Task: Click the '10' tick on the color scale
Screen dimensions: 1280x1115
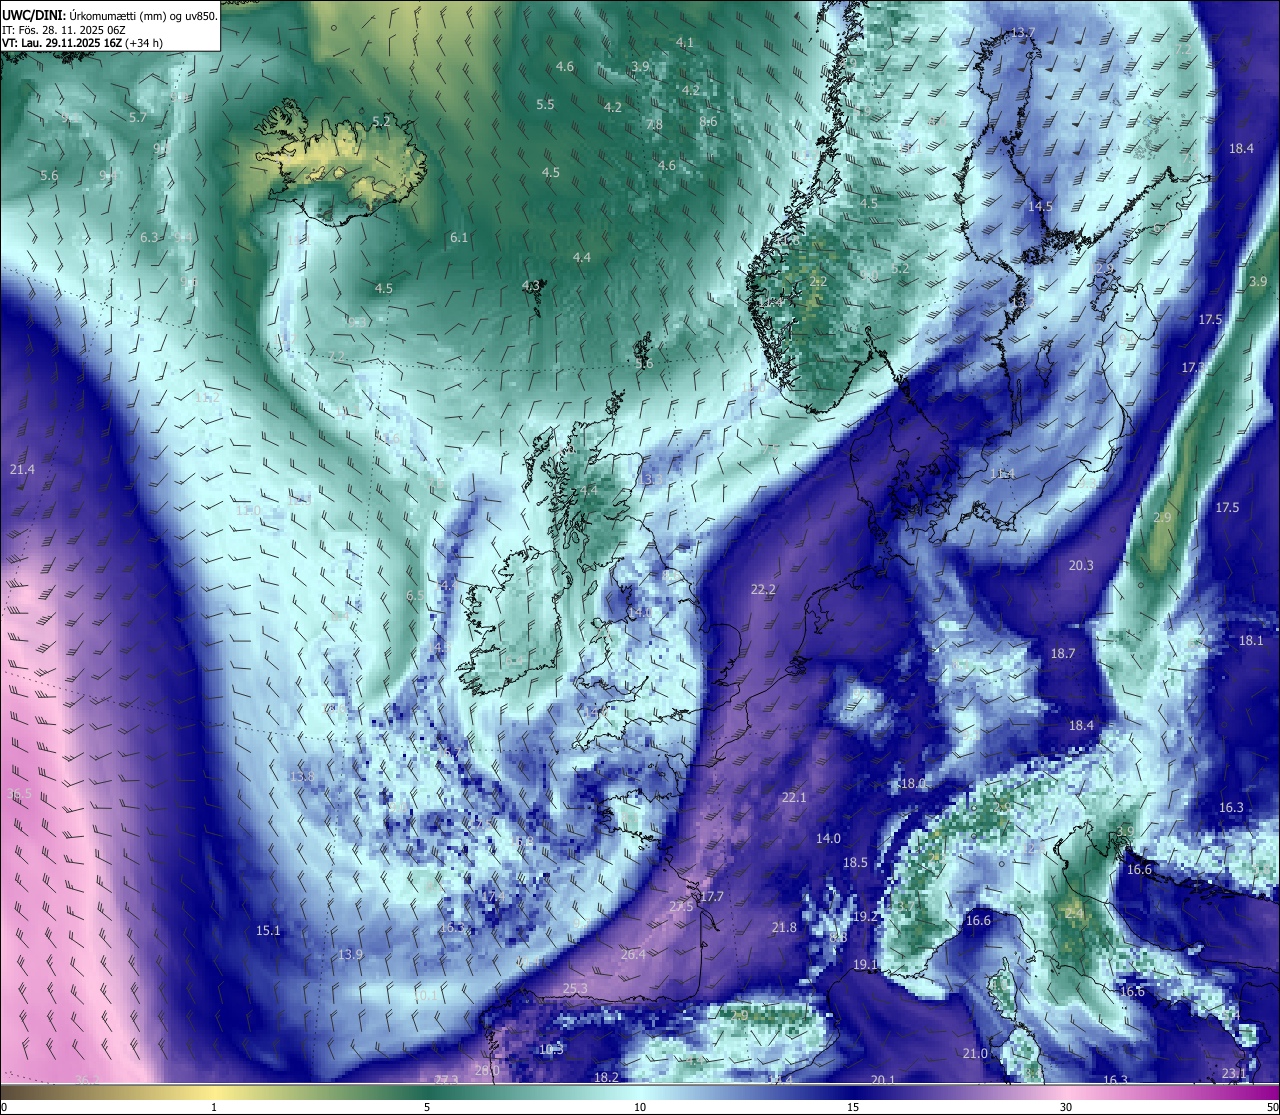Action: (x=640, y=1107)
